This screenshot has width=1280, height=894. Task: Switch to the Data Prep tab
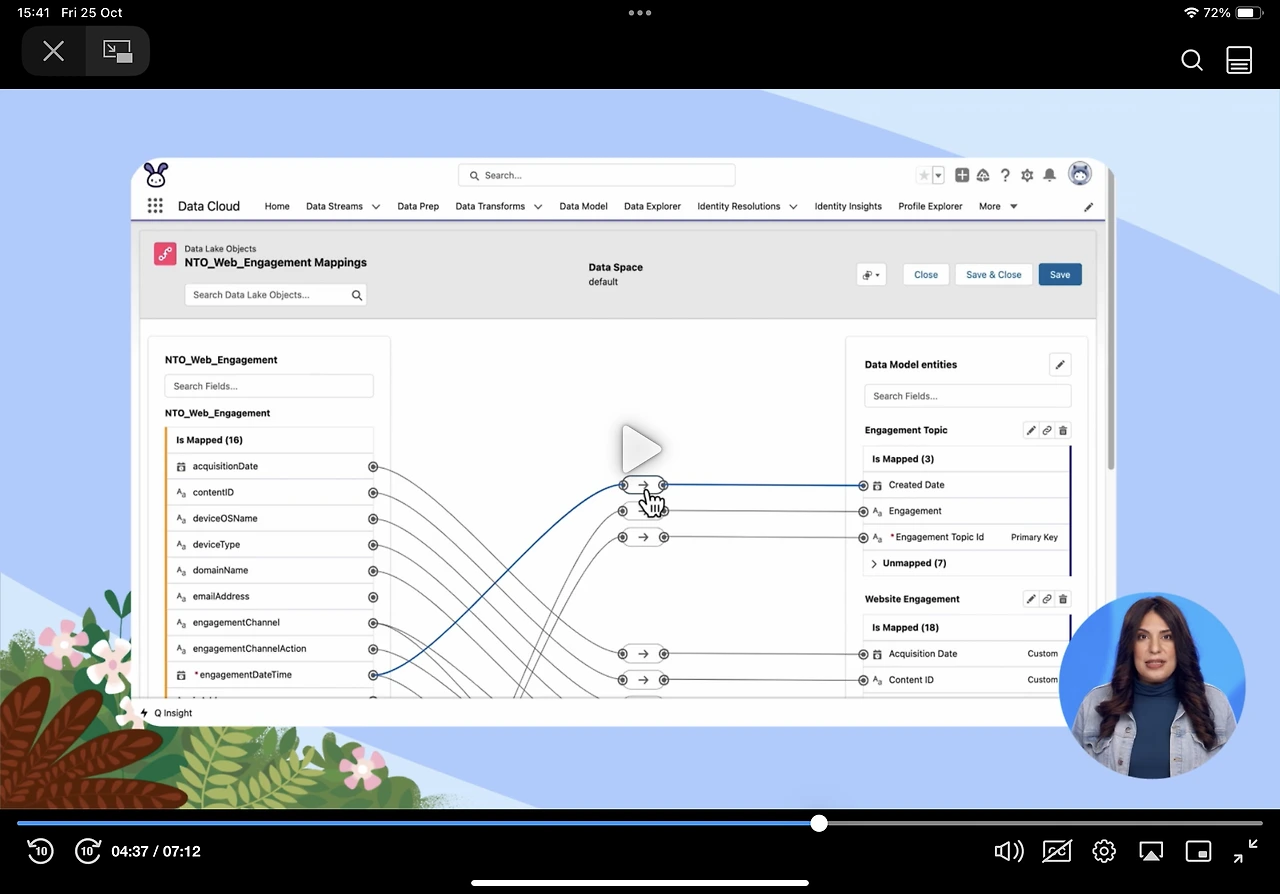418,206
